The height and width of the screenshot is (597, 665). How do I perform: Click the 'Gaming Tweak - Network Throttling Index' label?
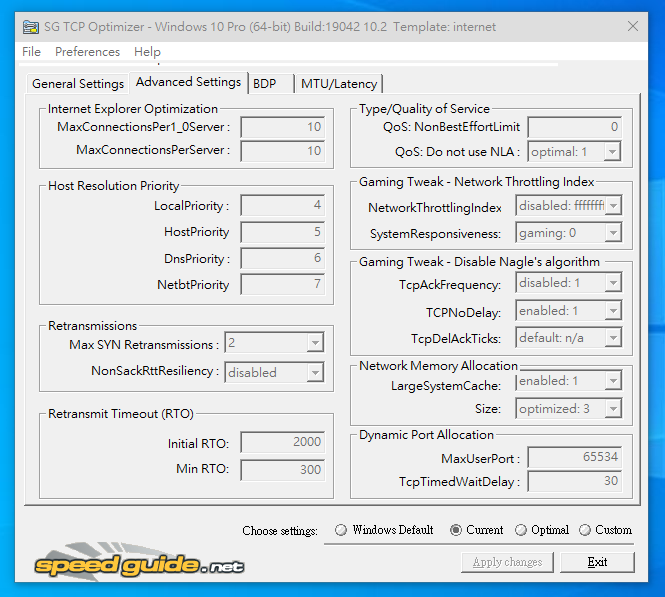click(476, 182)
